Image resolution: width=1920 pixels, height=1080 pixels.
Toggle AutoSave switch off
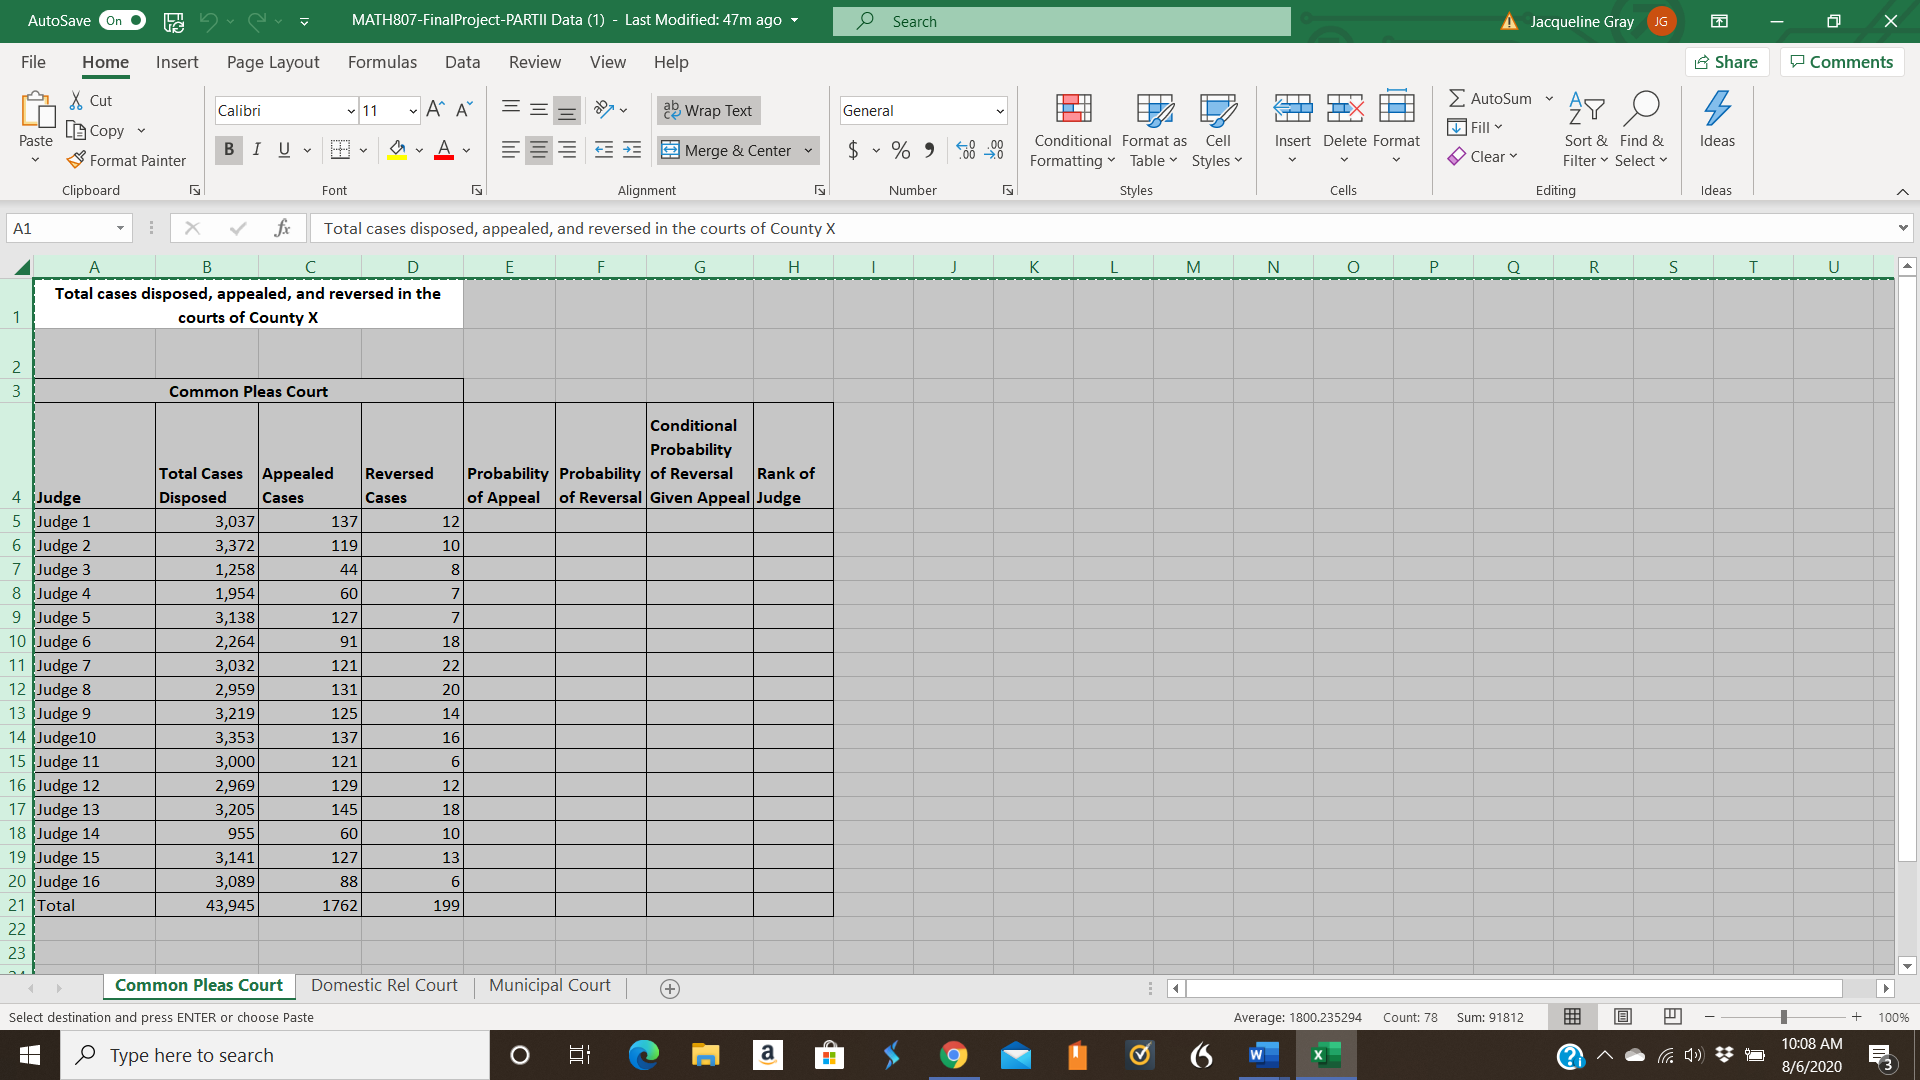[x=122, y=21]
